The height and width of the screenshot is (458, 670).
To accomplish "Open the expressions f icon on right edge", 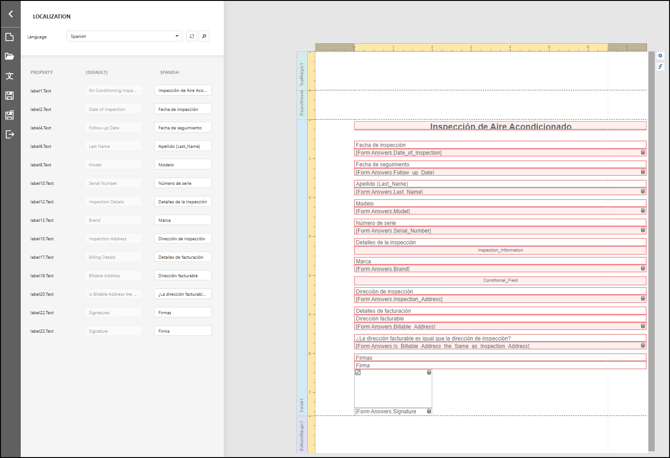I will tap(660, 67).
